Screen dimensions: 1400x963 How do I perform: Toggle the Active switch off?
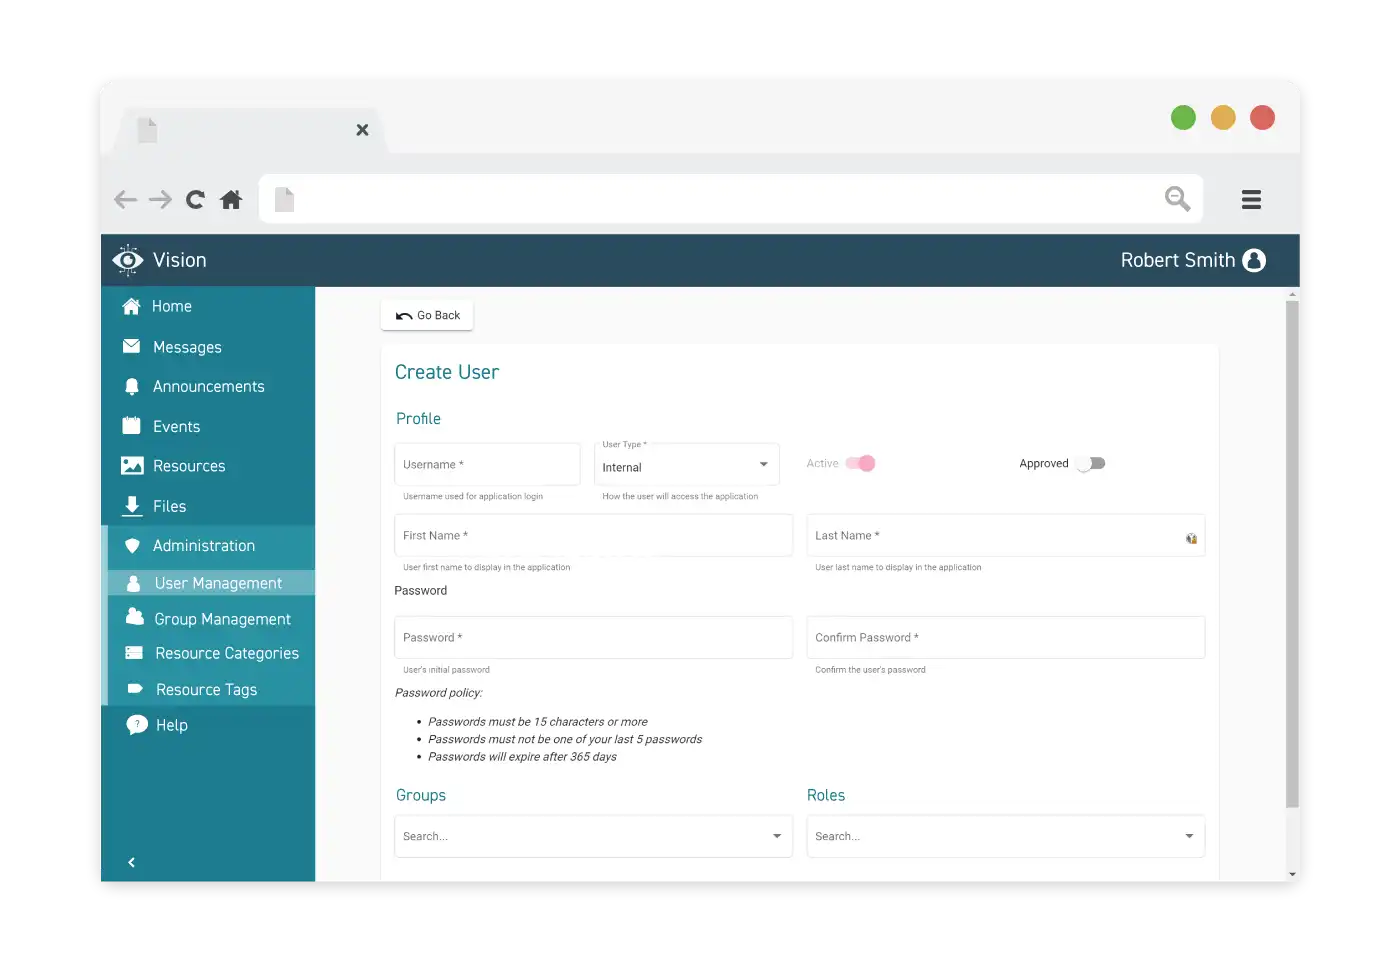pos(861,463)
